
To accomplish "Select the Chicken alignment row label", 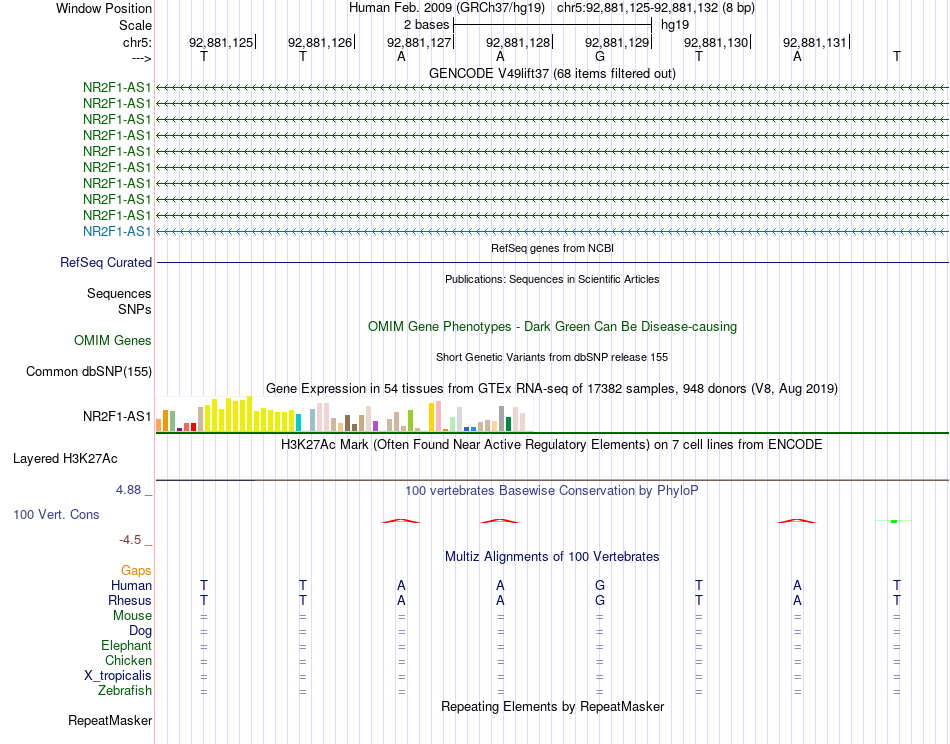I will point(128,660).
